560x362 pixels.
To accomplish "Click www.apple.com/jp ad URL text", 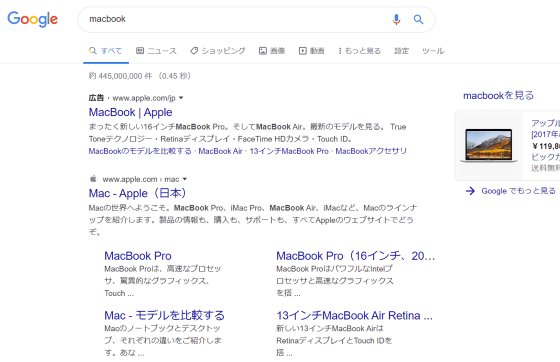I will click(144, 98).
